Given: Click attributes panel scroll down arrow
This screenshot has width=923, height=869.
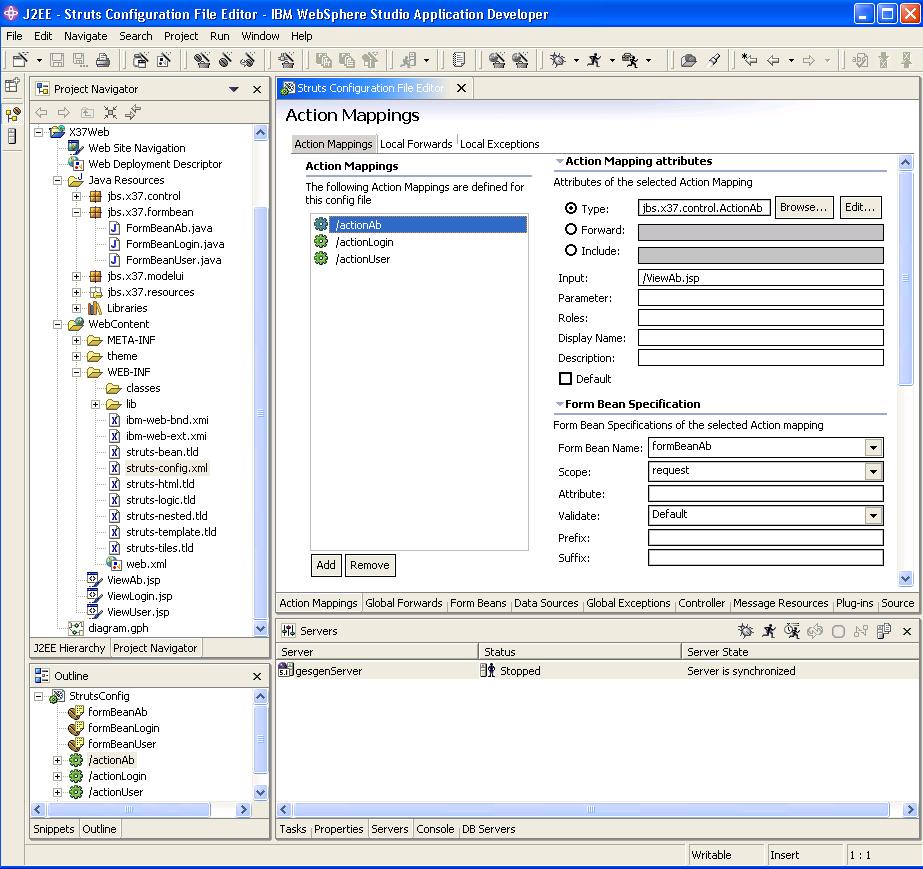Looking at the screenshot, I should click(x=905, y=579).
